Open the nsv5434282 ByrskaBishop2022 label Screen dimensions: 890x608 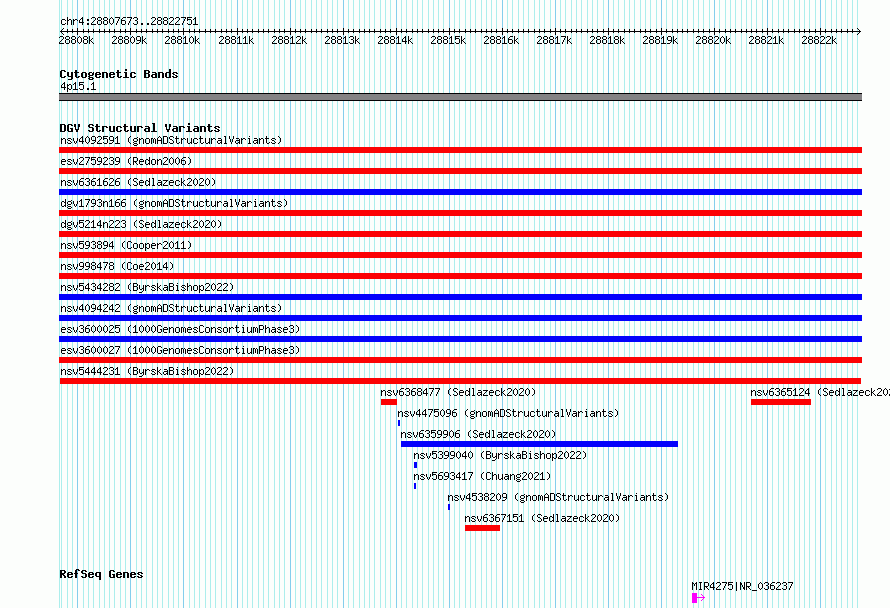click(x=147, y=287)
